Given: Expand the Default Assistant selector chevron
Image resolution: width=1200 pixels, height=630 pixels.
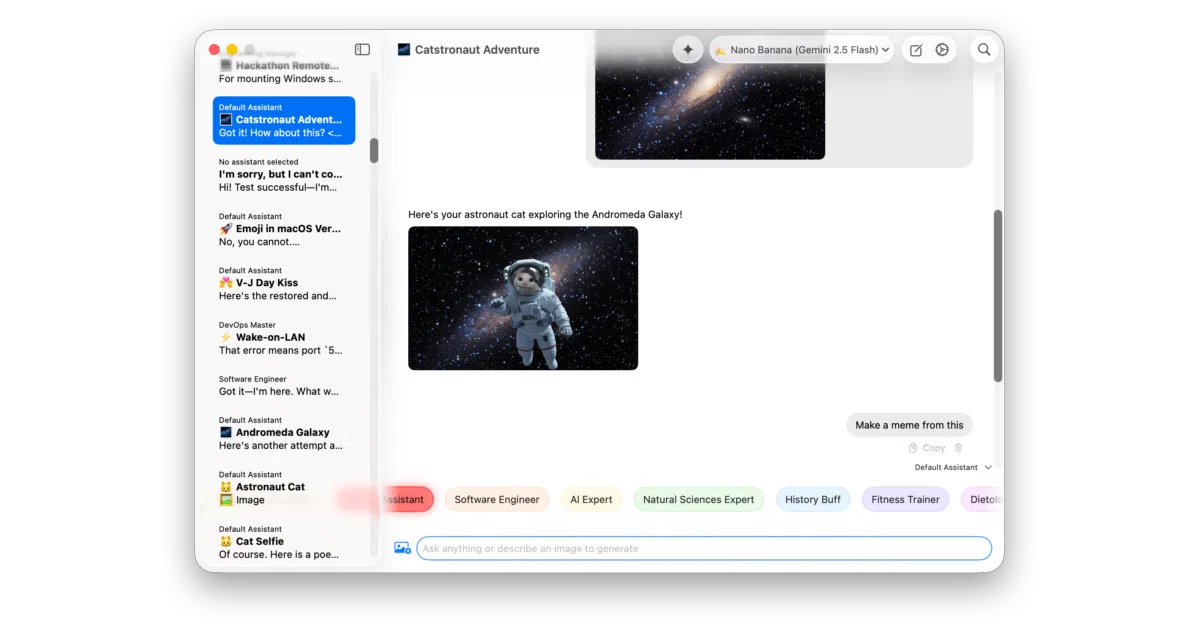Looking at the screenshot, I should [988, 467].
